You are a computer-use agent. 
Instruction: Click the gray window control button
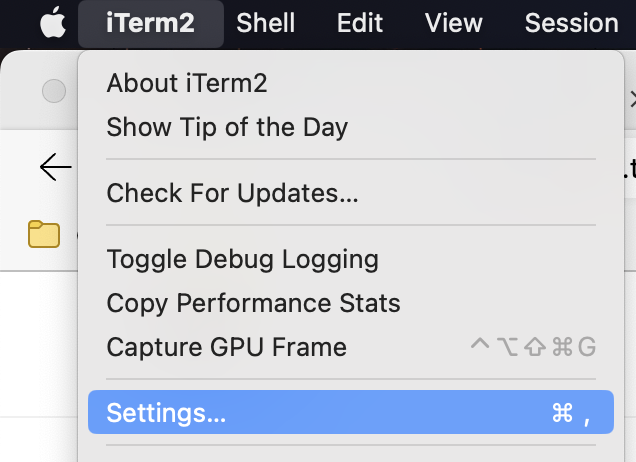coord(53,90)
